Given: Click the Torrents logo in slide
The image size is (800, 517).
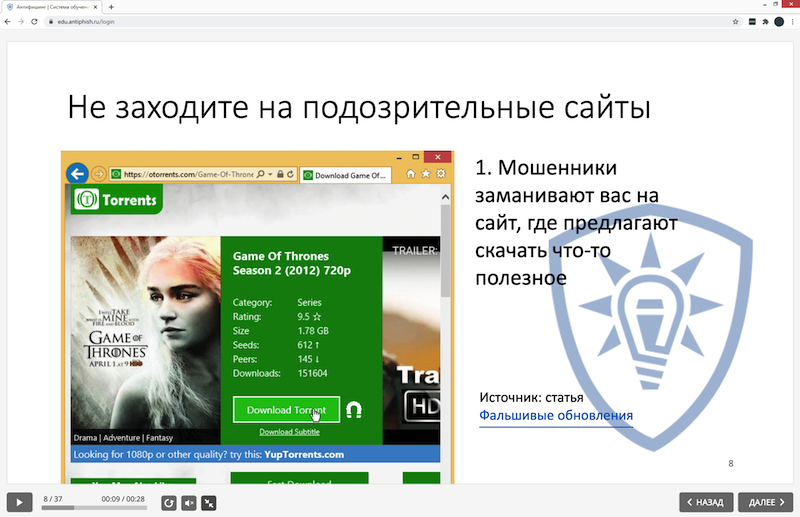Looking at the screenshot, I should coord(116,200).
